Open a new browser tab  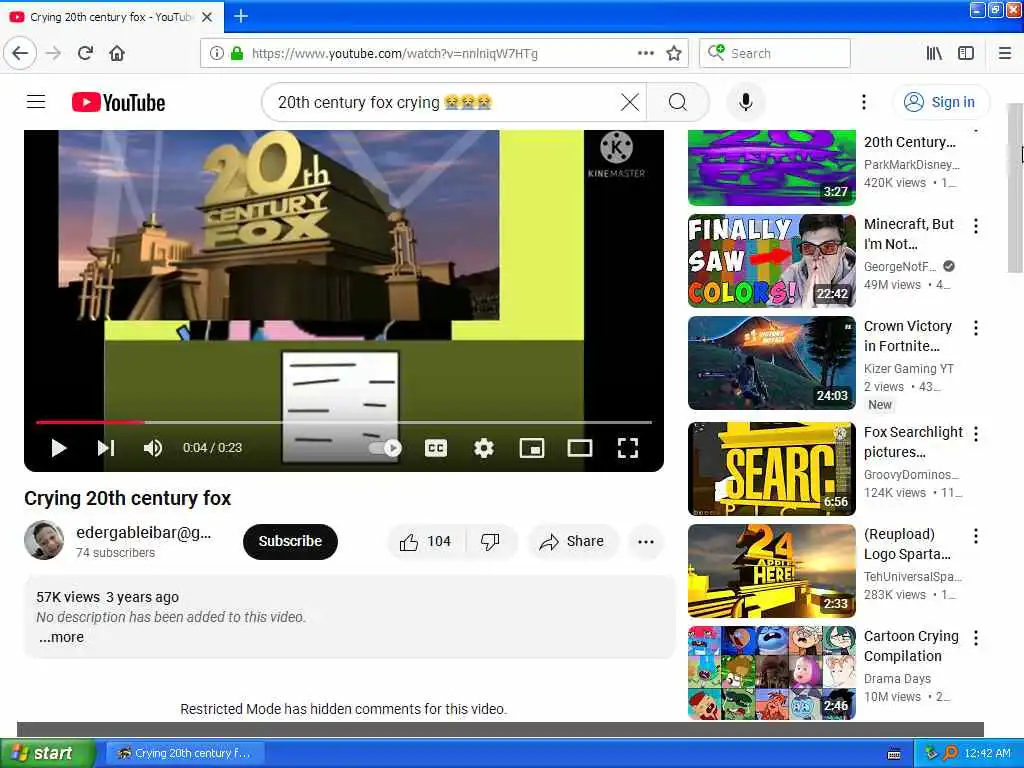click(x=241, y=16)
